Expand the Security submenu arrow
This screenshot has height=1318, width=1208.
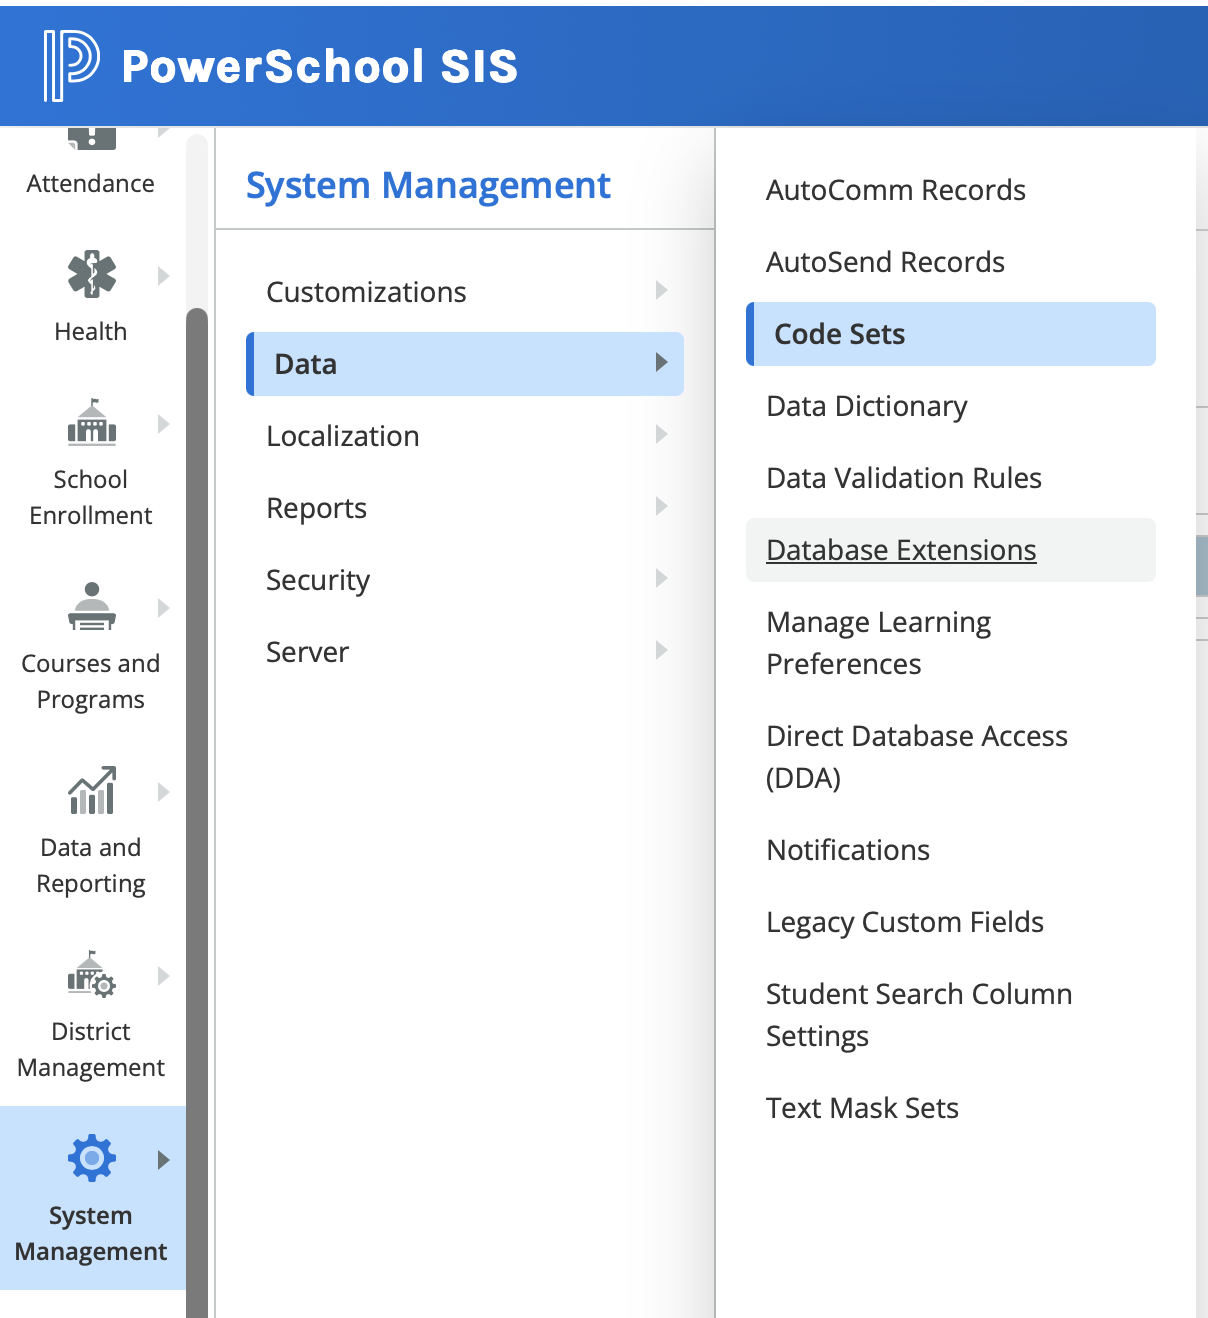point(661,578)
